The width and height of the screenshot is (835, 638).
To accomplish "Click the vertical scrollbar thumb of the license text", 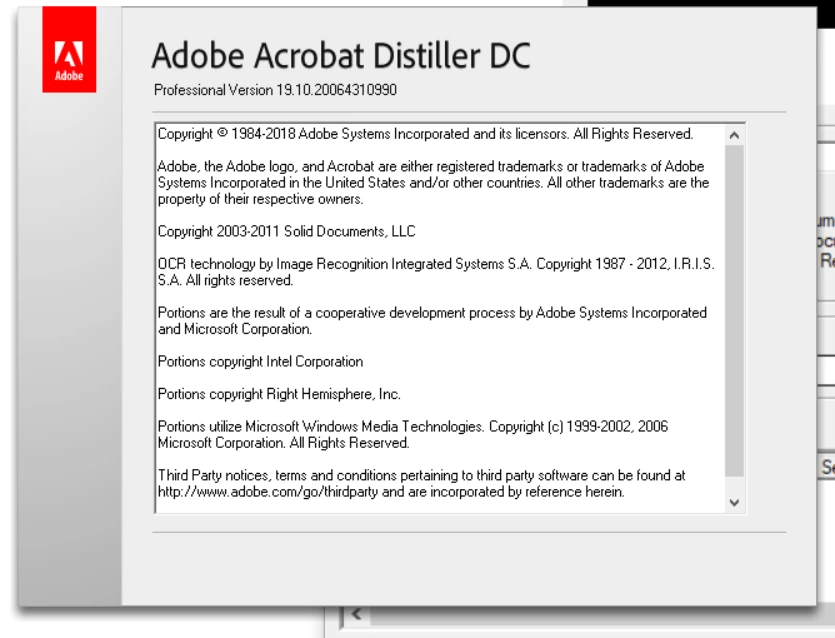I will (x=734, y=311).
